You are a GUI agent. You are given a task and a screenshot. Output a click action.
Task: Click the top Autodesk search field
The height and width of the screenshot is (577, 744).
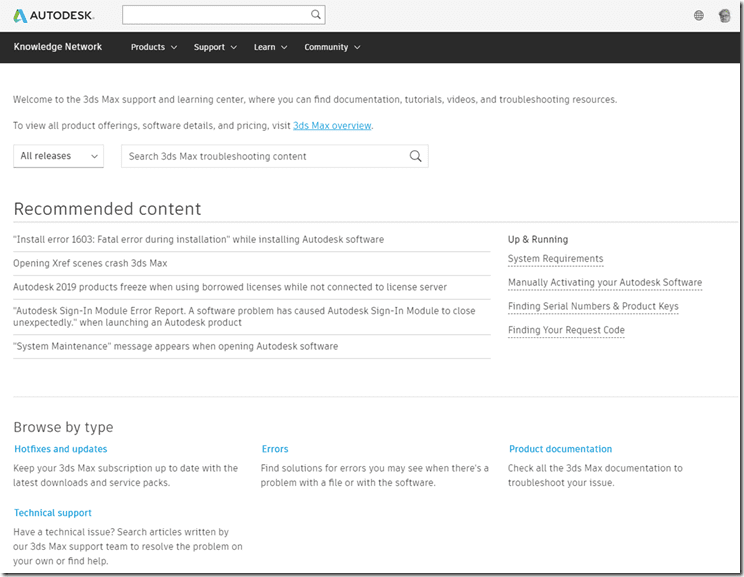(x=214, y=15)
